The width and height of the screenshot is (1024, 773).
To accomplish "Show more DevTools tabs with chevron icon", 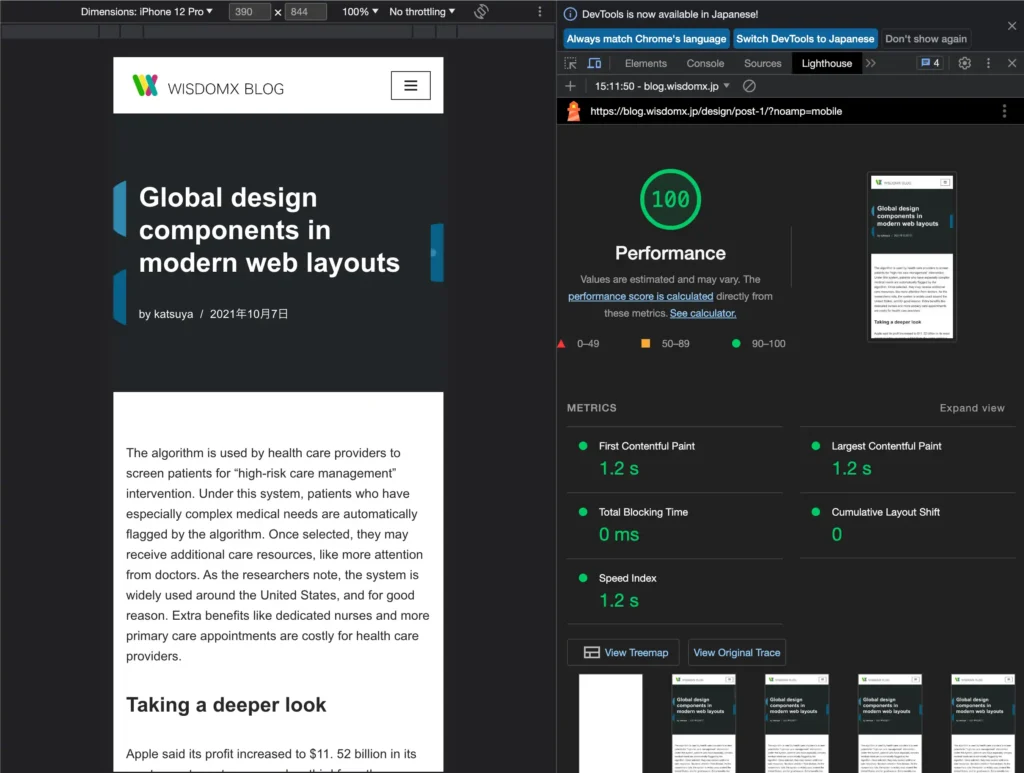I will (x=870, y=63).
